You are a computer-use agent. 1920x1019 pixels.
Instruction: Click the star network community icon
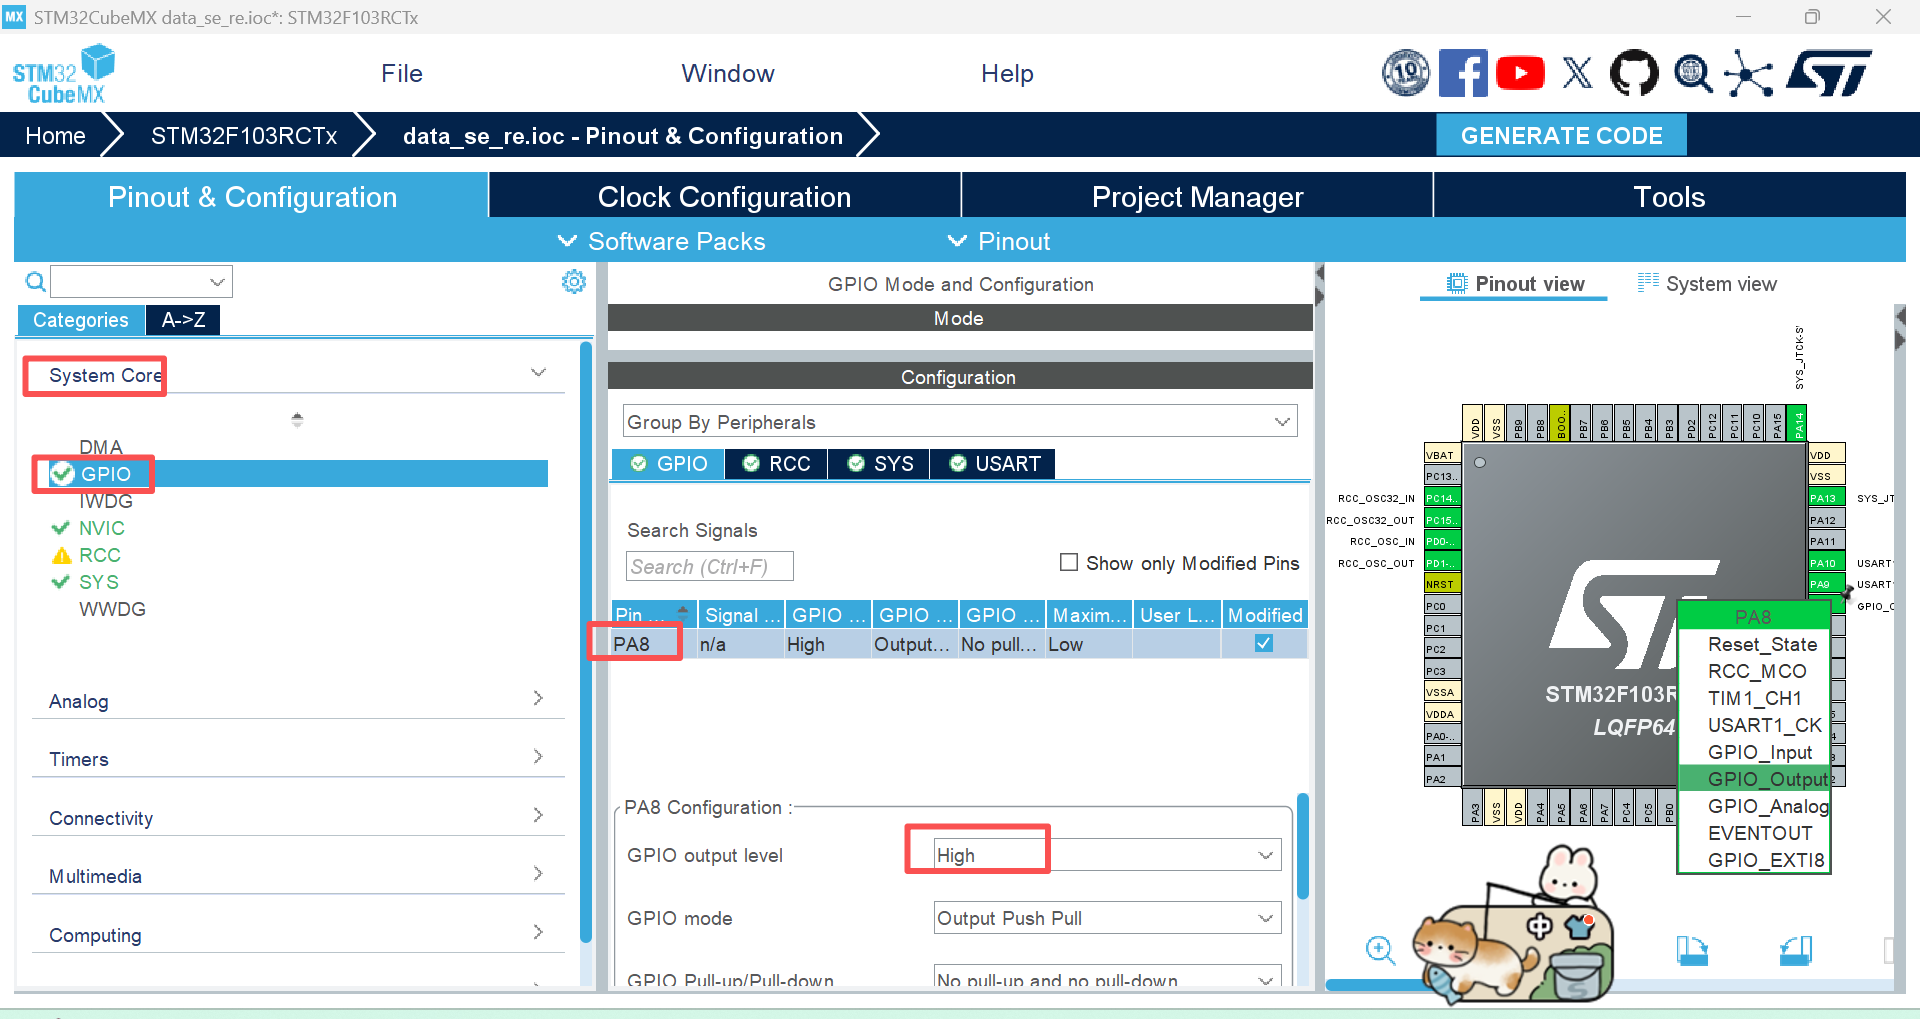pos(1749,73)
